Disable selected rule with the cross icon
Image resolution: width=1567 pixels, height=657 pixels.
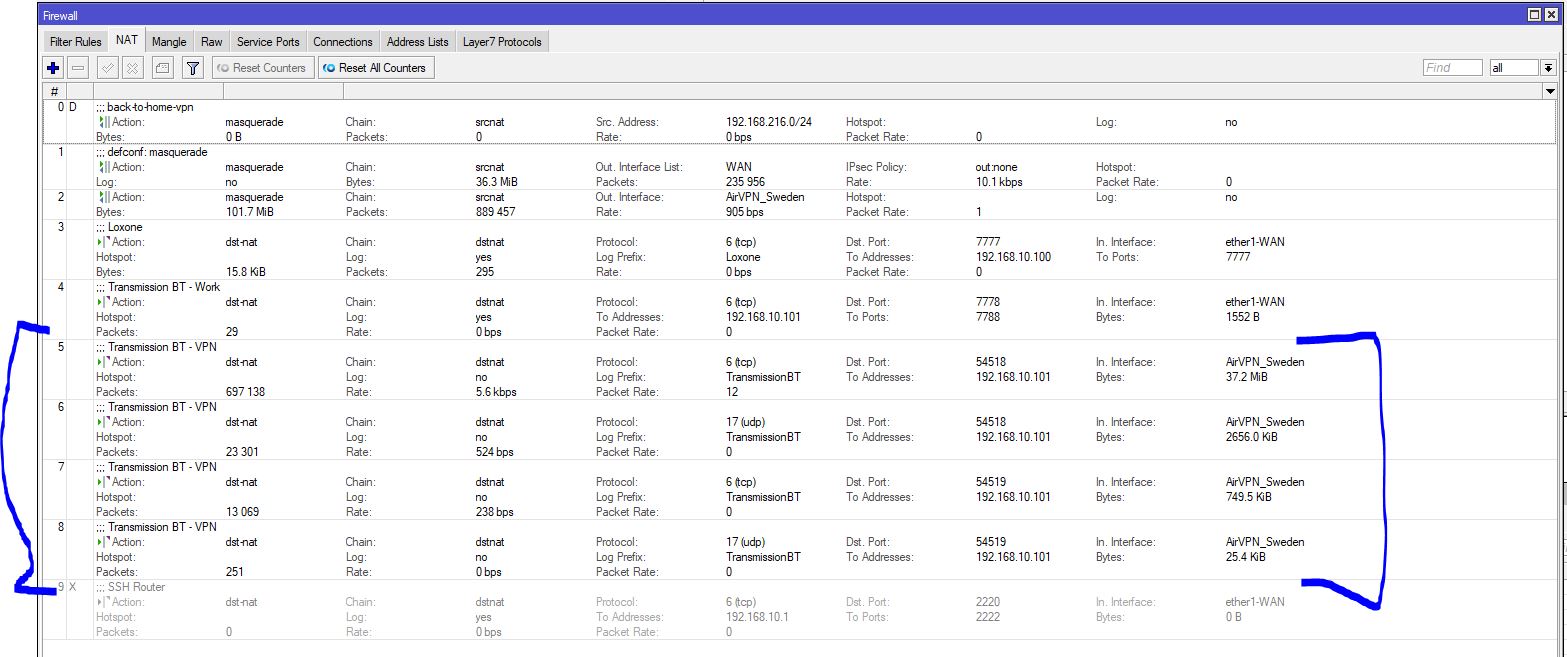coord(132,68)
